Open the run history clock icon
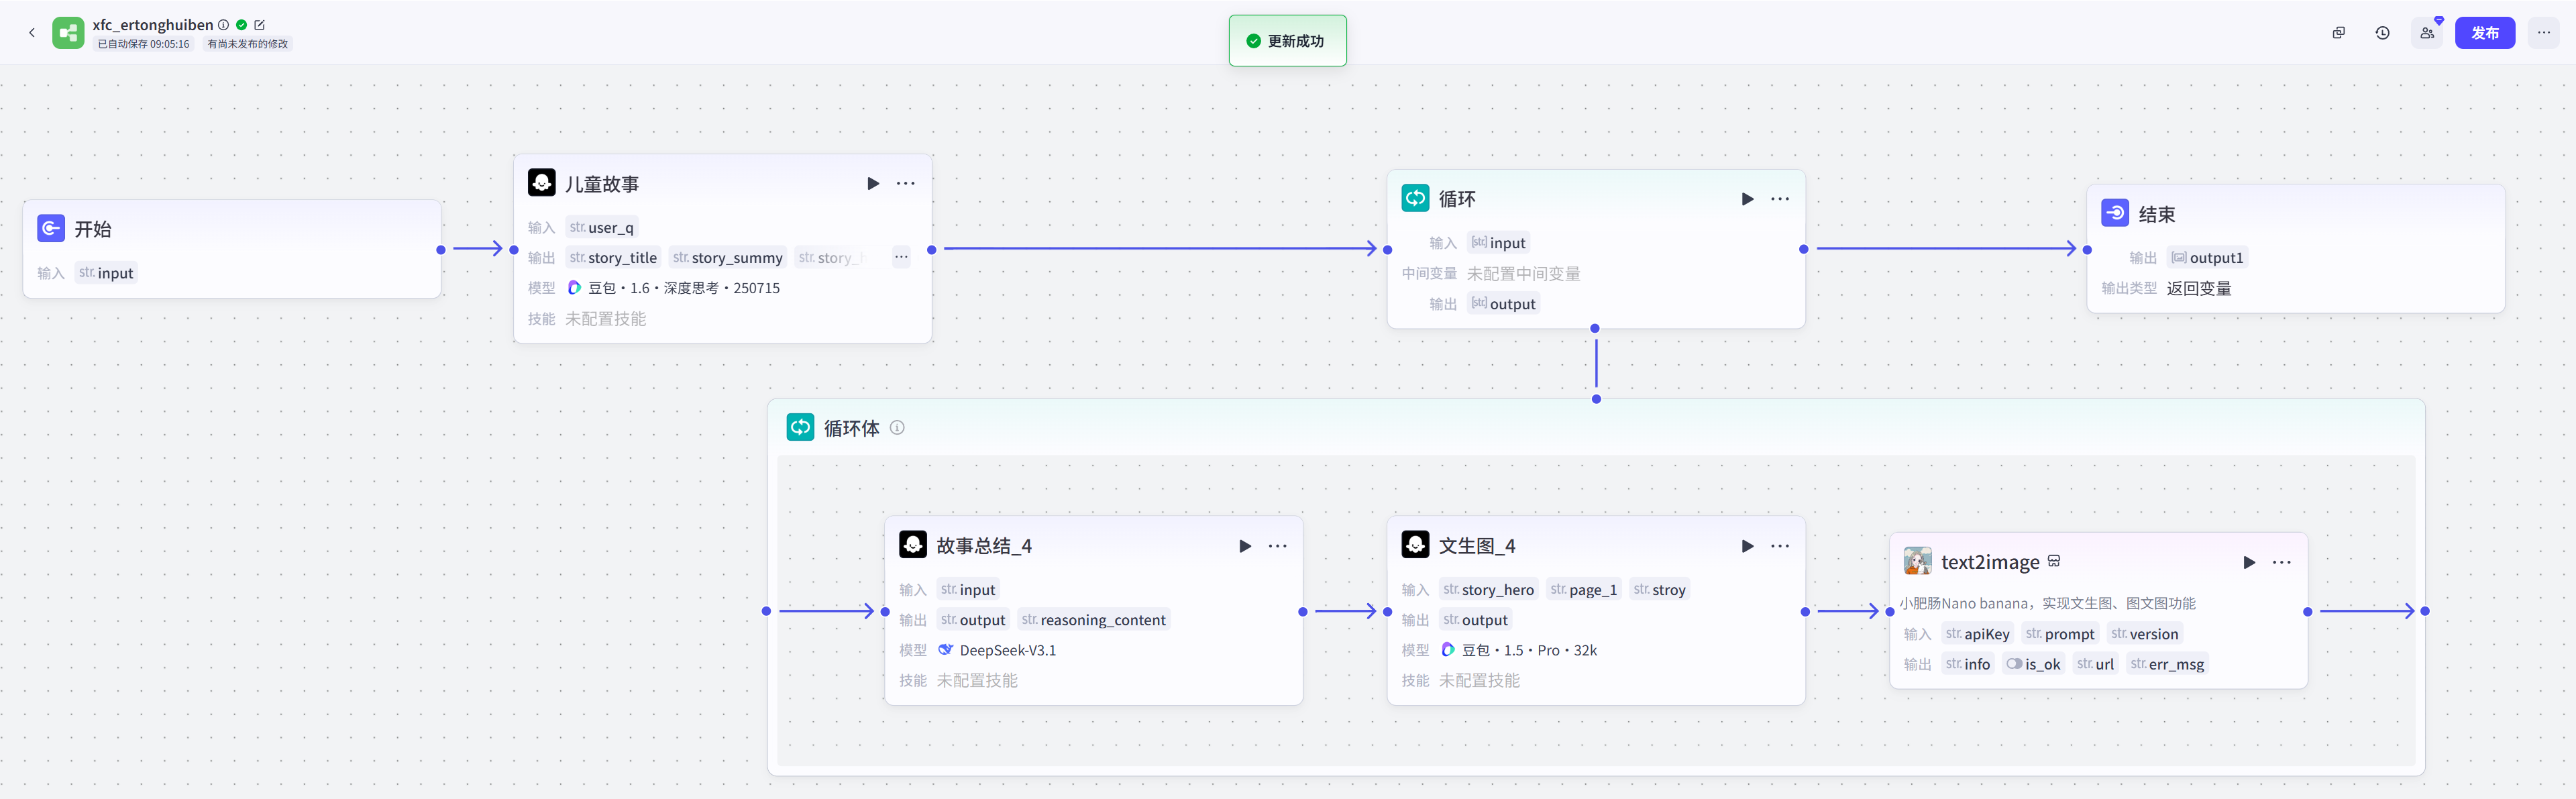Viewport: 2576px width, 799px height. tap(2382, 33)
